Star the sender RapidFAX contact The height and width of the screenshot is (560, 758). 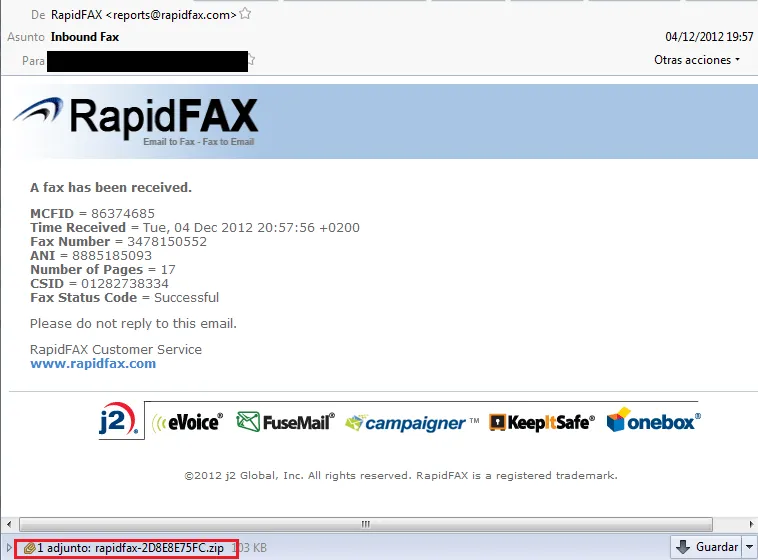click(x=245, y=14)
